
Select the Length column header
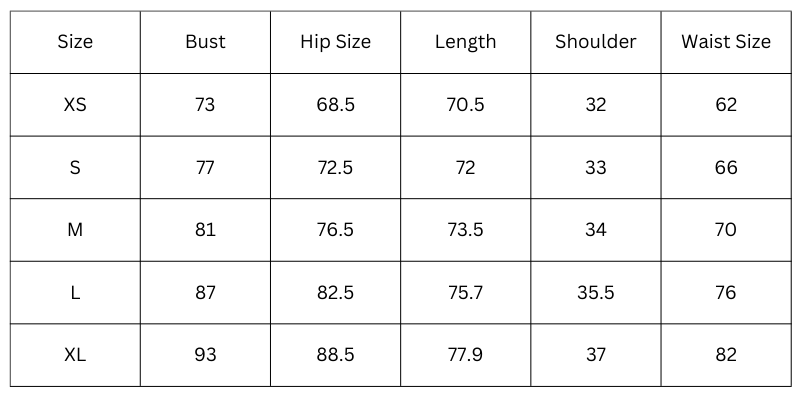pyautogui.click(x=465, y=42)
